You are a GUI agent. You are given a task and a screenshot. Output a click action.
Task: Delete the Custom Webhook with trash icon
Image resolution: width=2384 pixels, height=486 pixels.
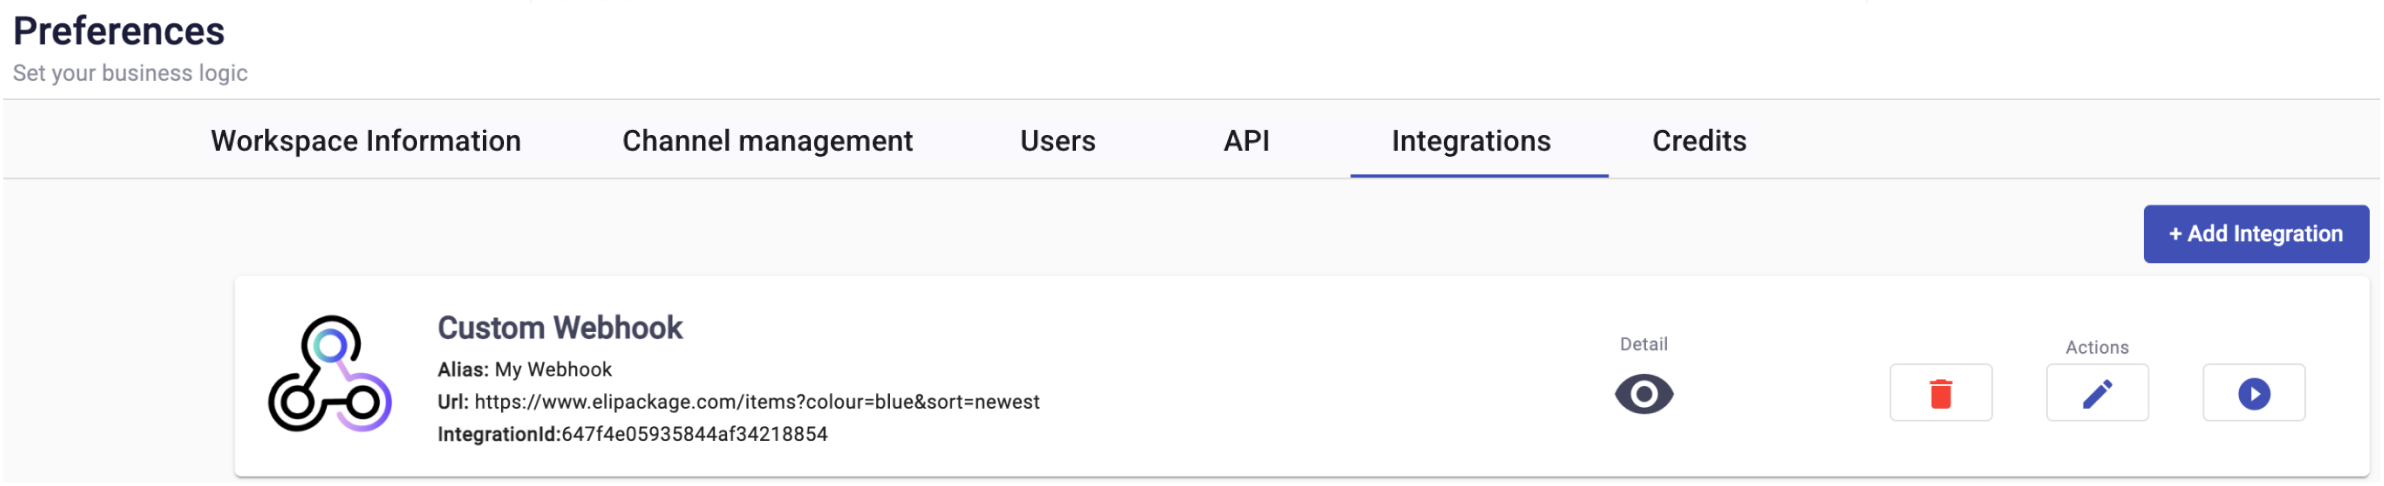point(1940,393)
